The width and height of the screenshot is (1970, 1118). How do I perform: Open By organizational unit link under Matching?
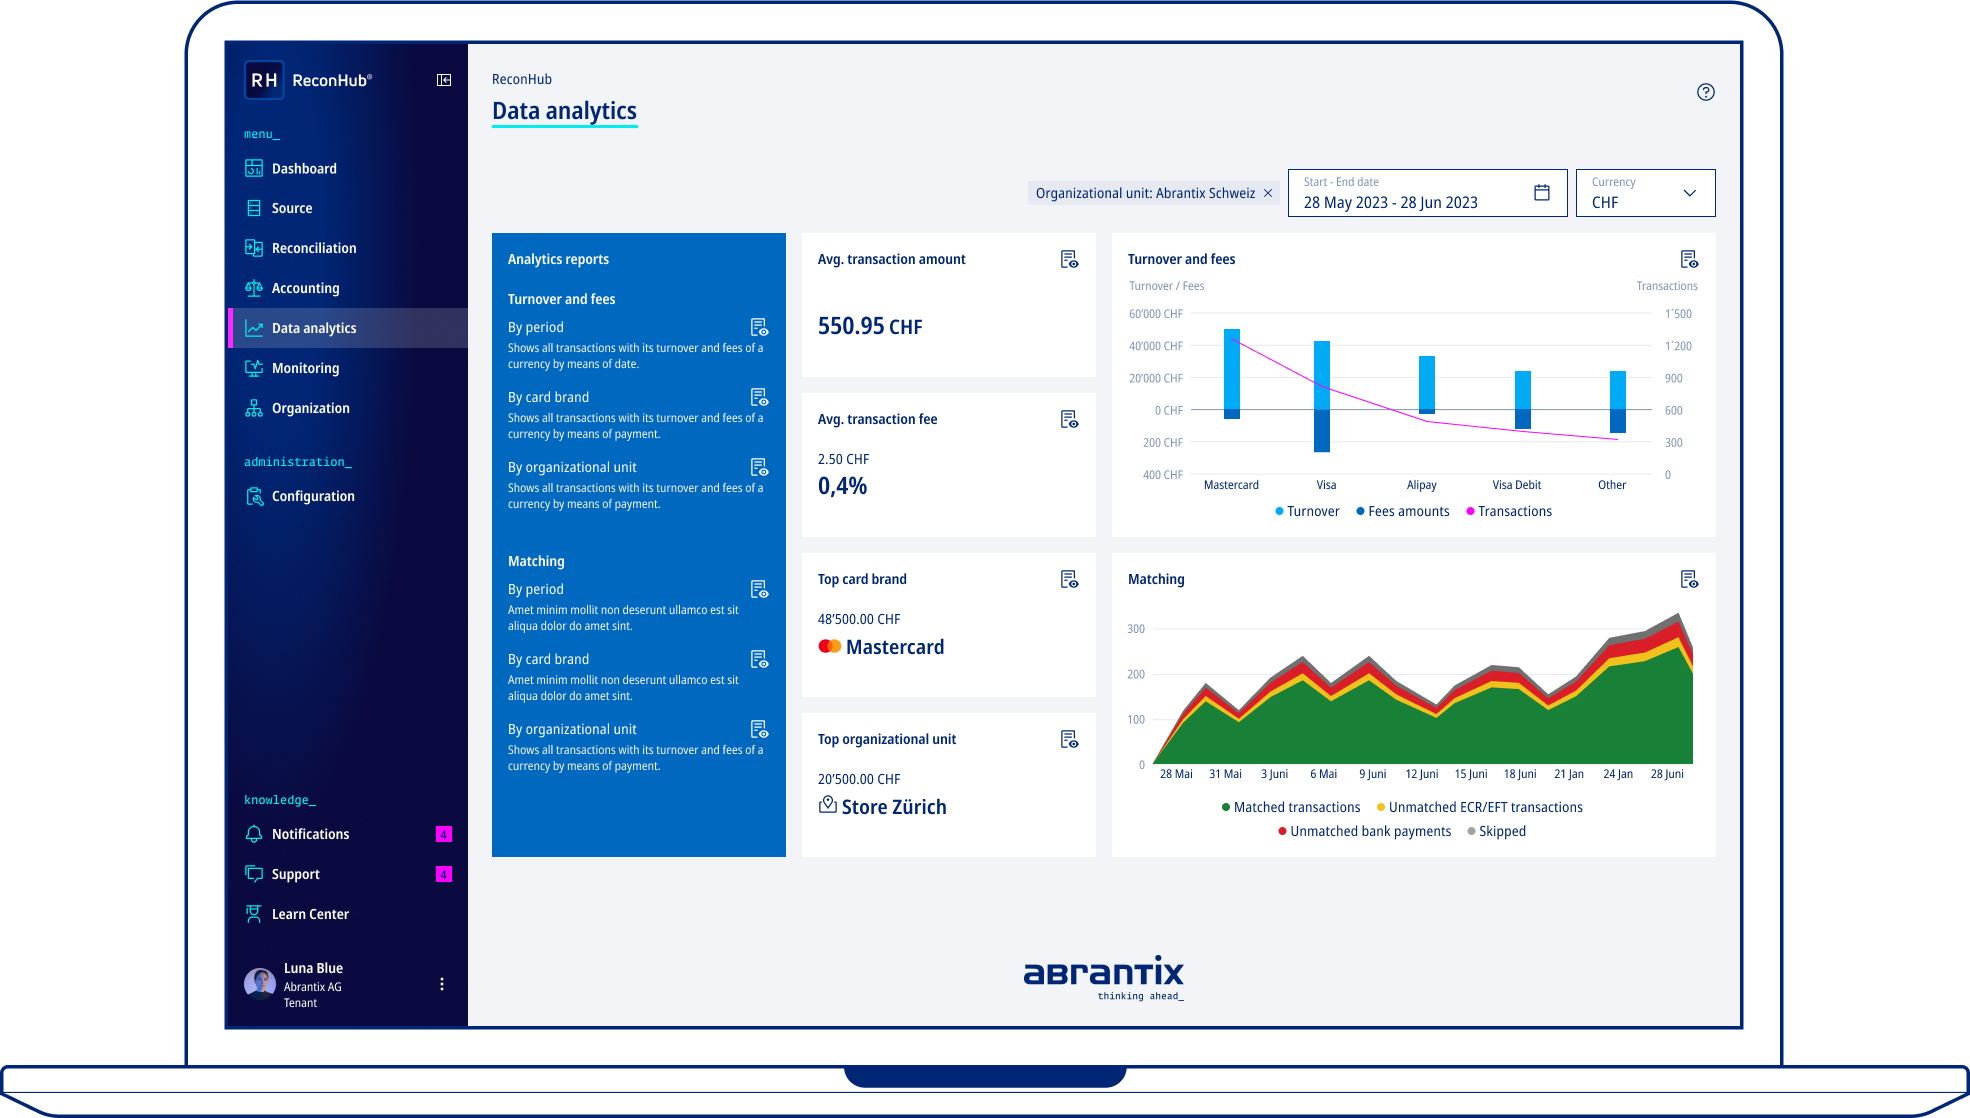pos(572,729)
